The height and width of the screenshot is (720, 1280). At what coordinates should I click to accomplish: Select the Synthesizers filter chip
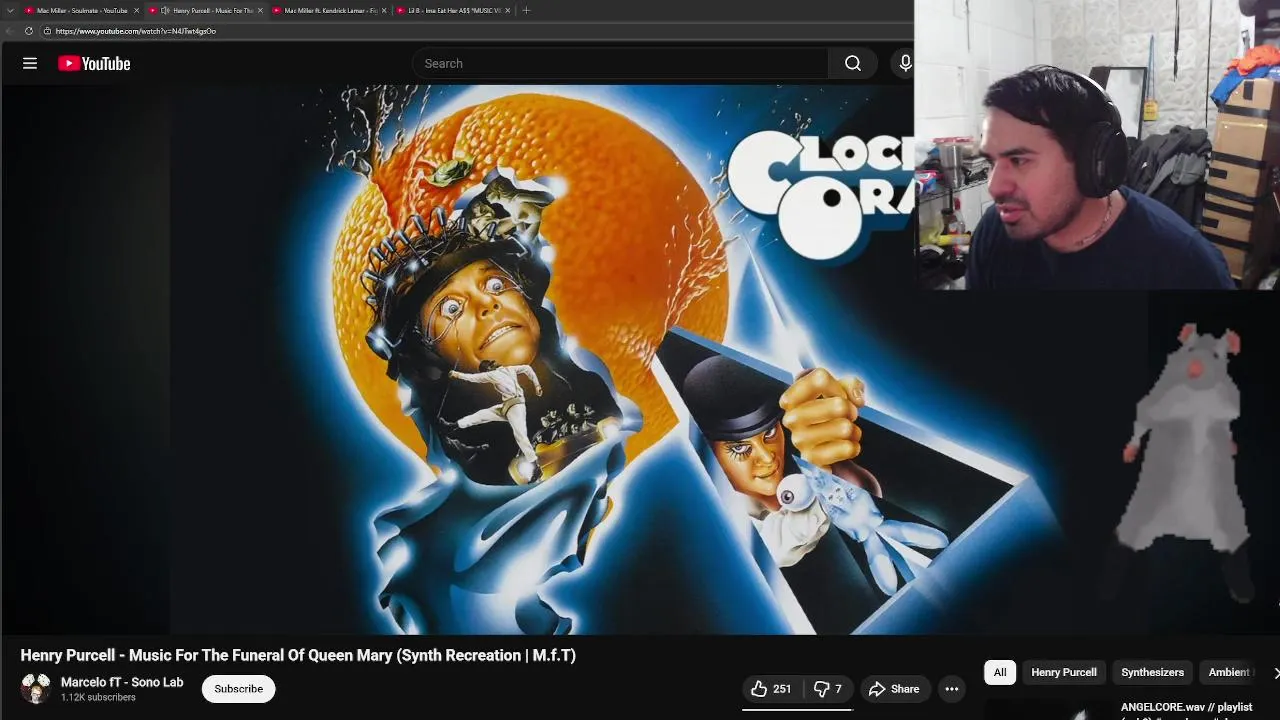click(x=1152, y=672)
